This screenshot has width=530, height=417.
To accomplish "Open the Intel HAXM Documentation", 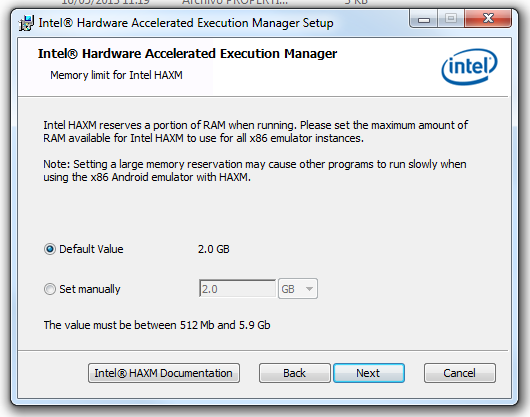I will coord(164,373).
